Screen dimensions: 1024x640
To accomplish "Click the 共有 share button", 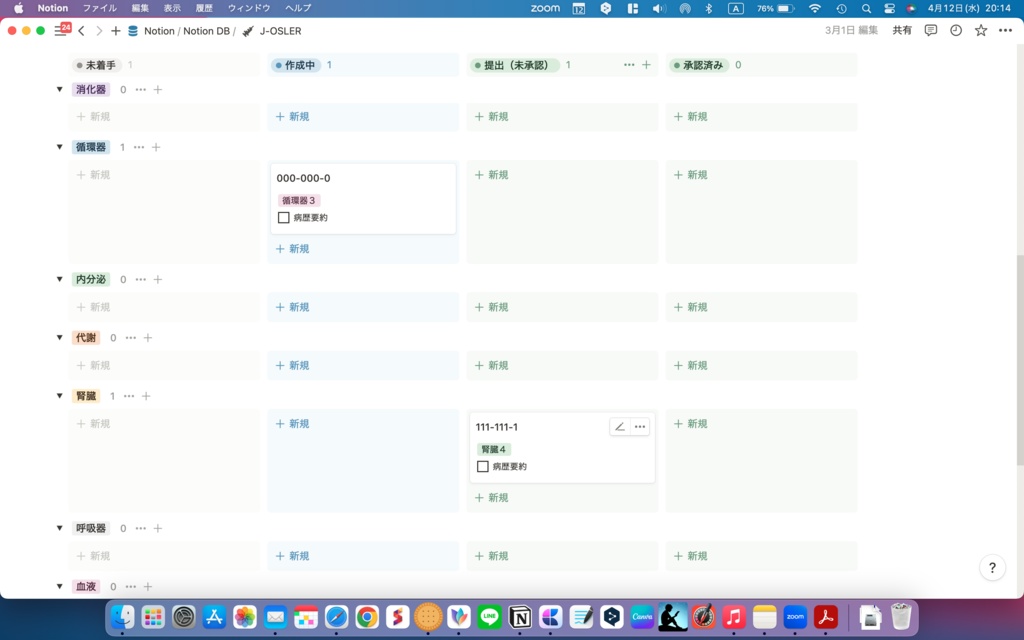I will point(902,31).
